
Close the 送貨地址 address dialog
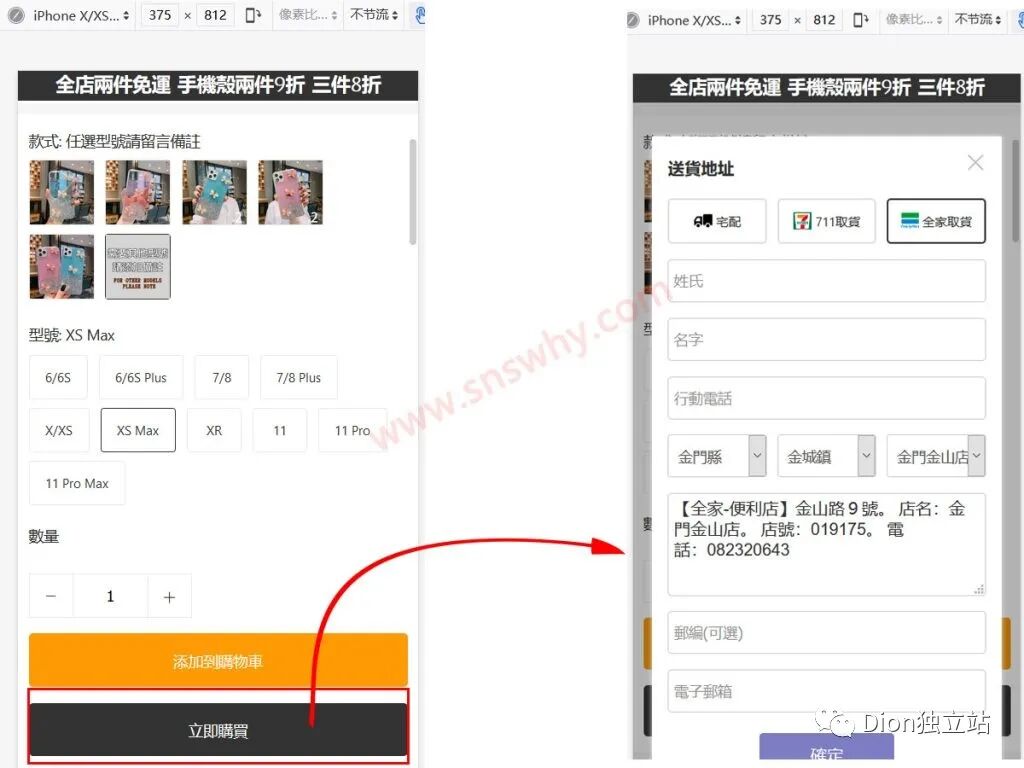975,162
